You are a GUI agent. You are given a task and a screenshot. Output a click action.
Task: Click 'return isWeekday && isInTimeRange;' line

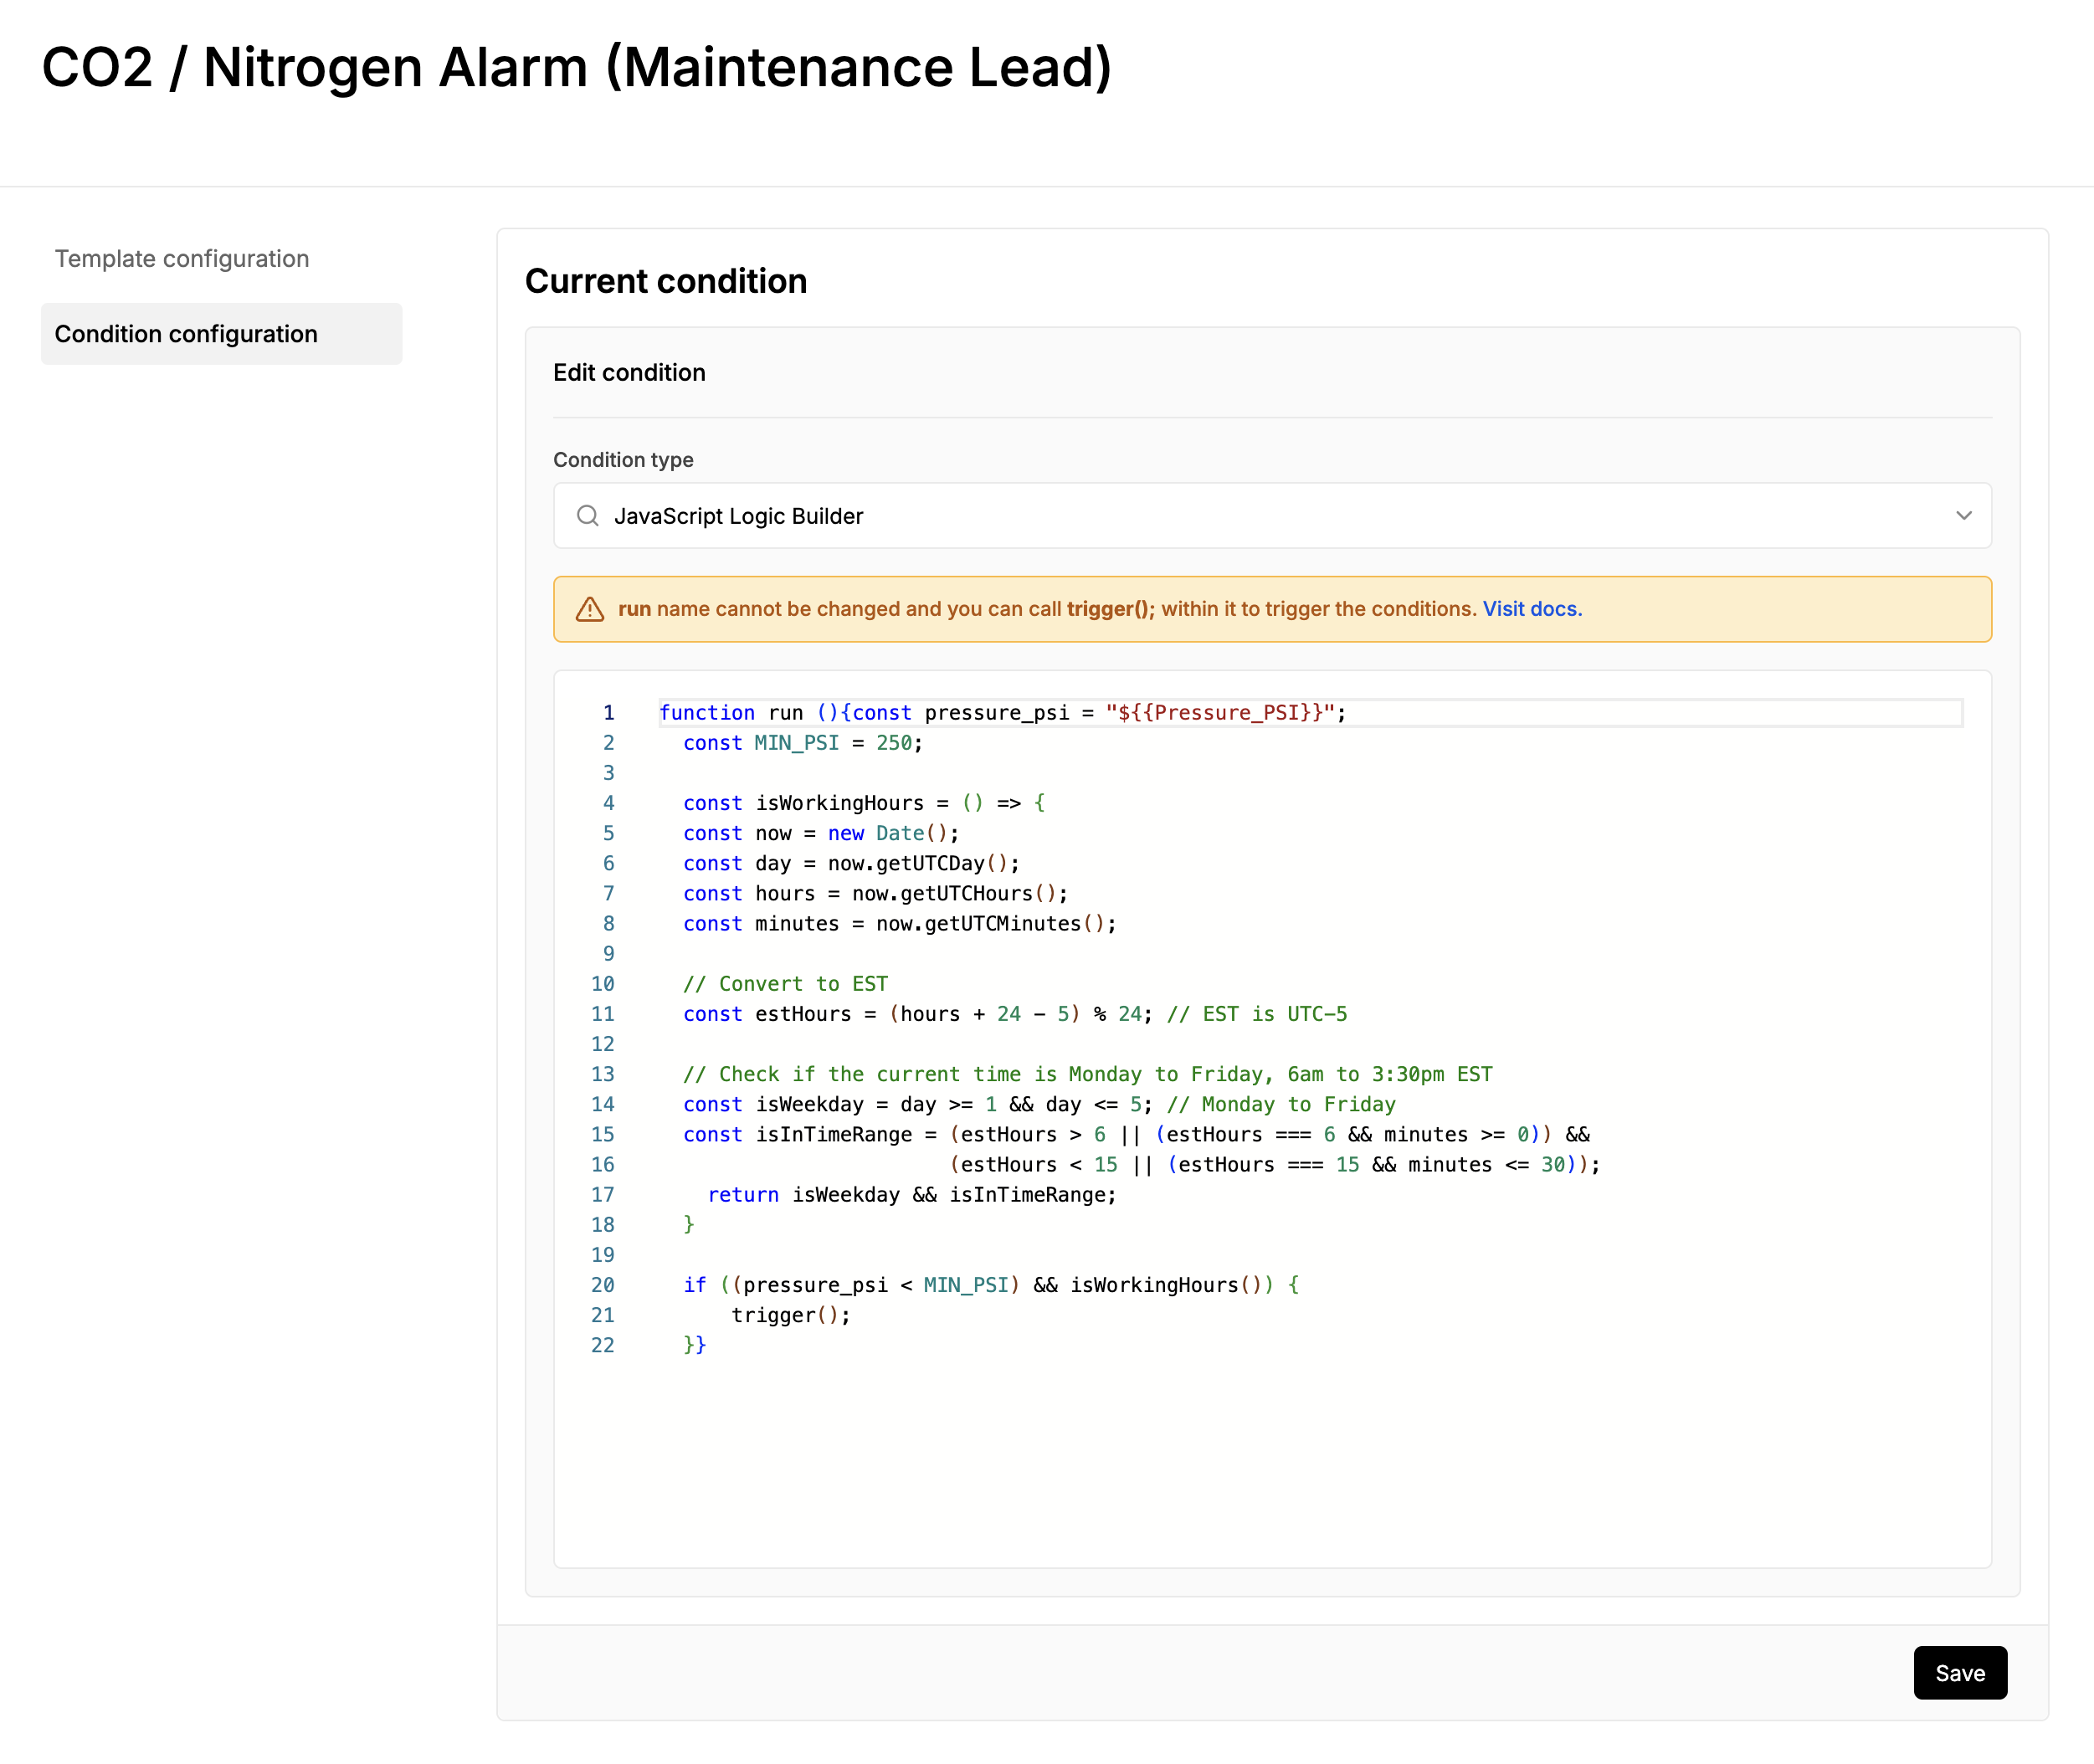[x=912, y=1194]
